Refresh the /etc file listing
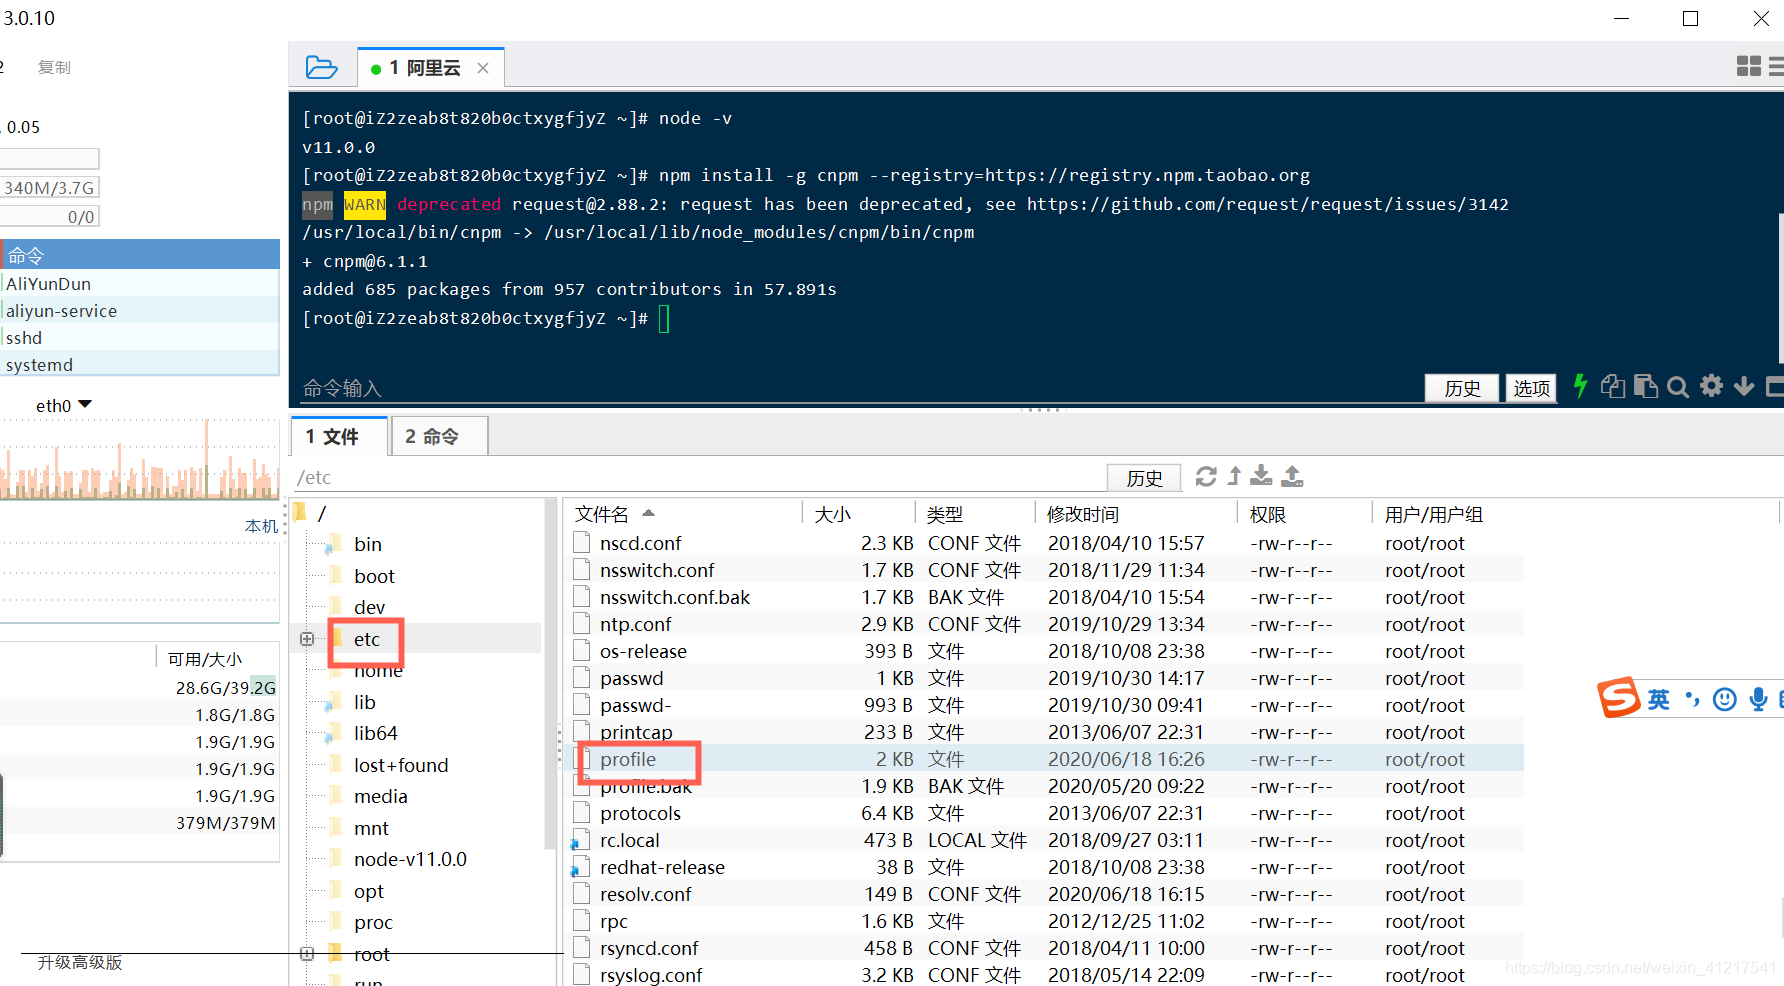Image resolution: width=1784 pixels, height=986 pixels. pos(1207,477)
